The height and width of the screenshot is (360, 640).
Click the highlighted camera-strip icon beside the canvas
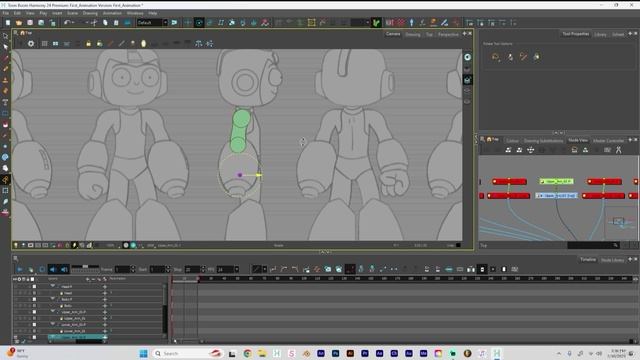pyautogui.click(x=467, y=80)
